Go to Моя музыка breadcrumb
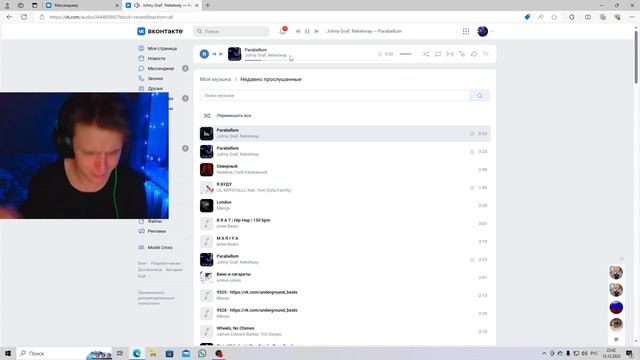The width and height of the screenshot is (640, 360). click(215, 79)
